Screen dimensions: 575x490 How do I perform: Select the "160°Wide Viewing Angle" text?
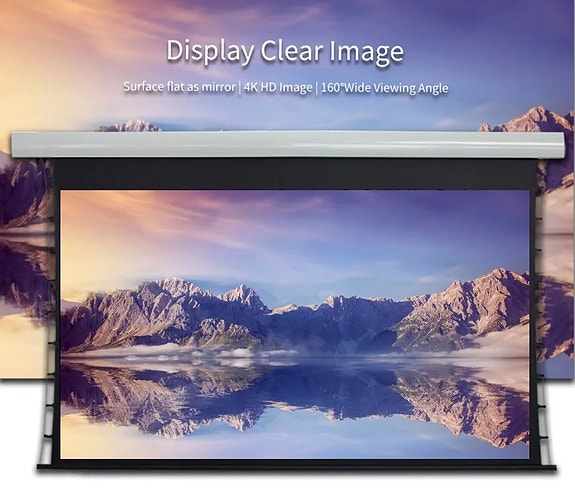(x=385, y=88)
